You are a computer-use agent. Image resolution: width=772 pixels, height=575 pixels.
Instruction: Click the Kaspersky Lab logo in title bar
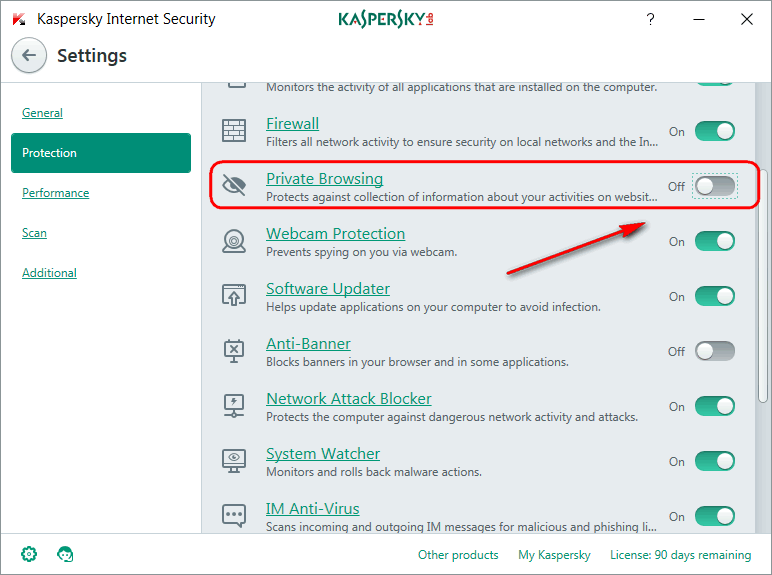click(x=386, y=19)
